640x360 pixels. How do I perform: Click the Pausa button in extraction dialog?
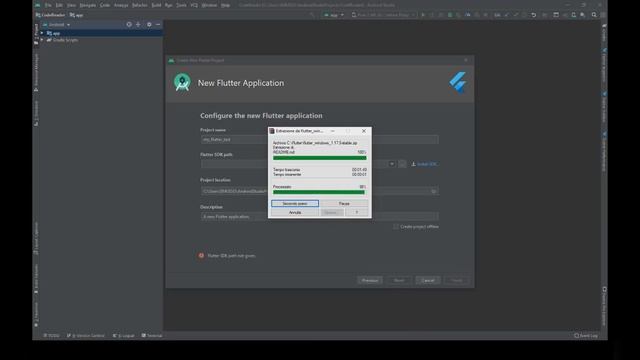[344, 203]
